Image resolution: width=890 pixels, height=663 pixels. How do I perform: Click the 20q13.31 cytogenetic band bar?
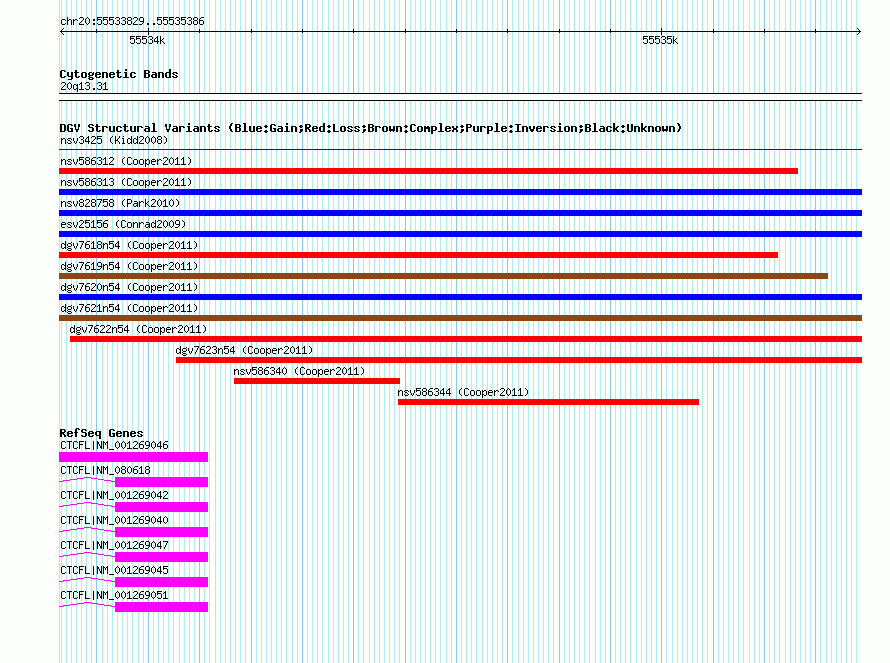pyautogui.click(x=460, y=97)
